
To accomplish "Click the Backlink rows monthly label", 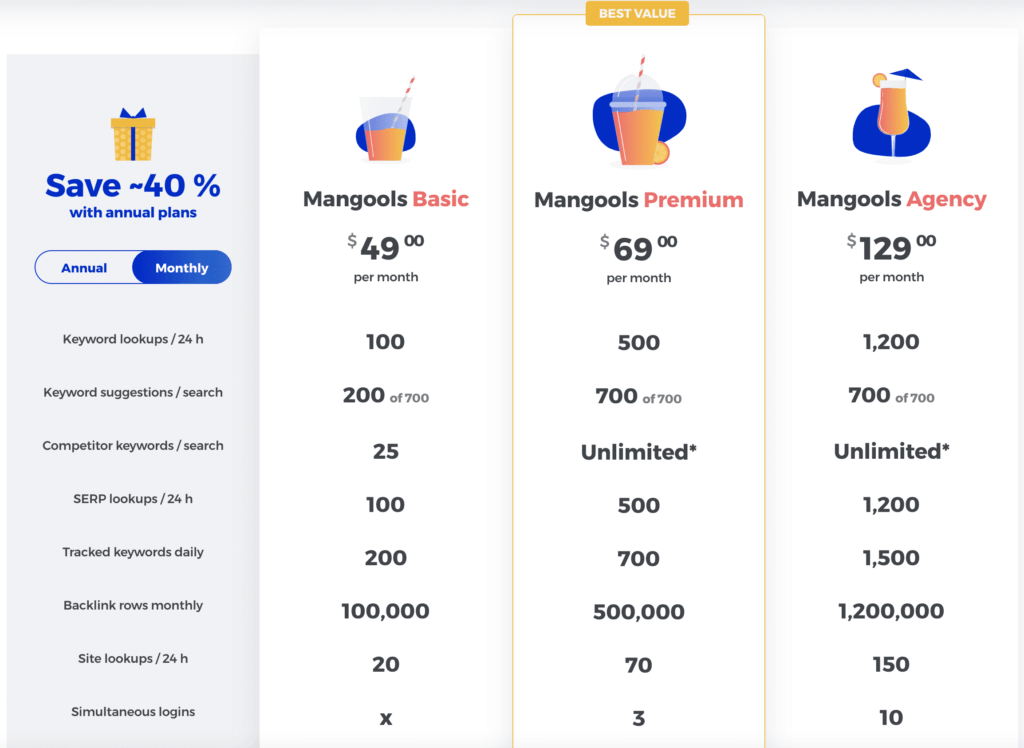I will pos(133,605).
